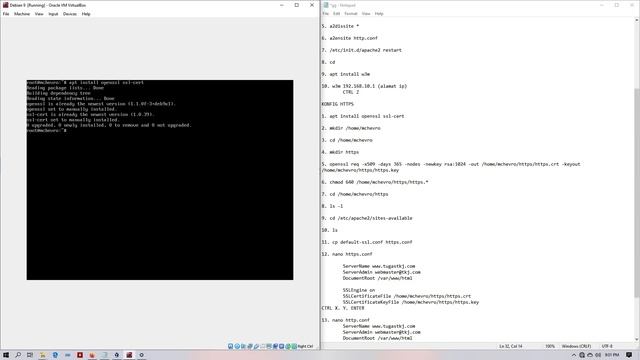Click line '9. apt install w3m'
640x360 pixels.
(x=346, y=74)
